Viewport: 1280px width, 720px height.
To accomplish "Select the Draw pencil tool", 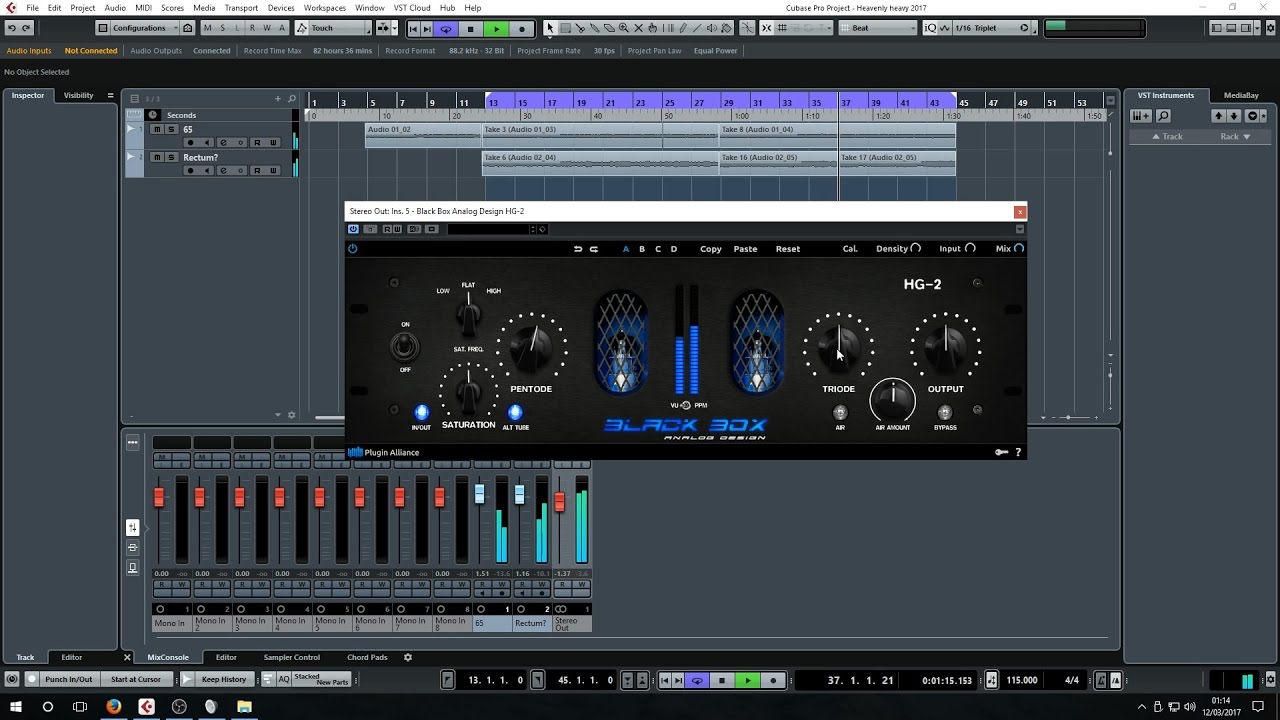I will 682,28.
